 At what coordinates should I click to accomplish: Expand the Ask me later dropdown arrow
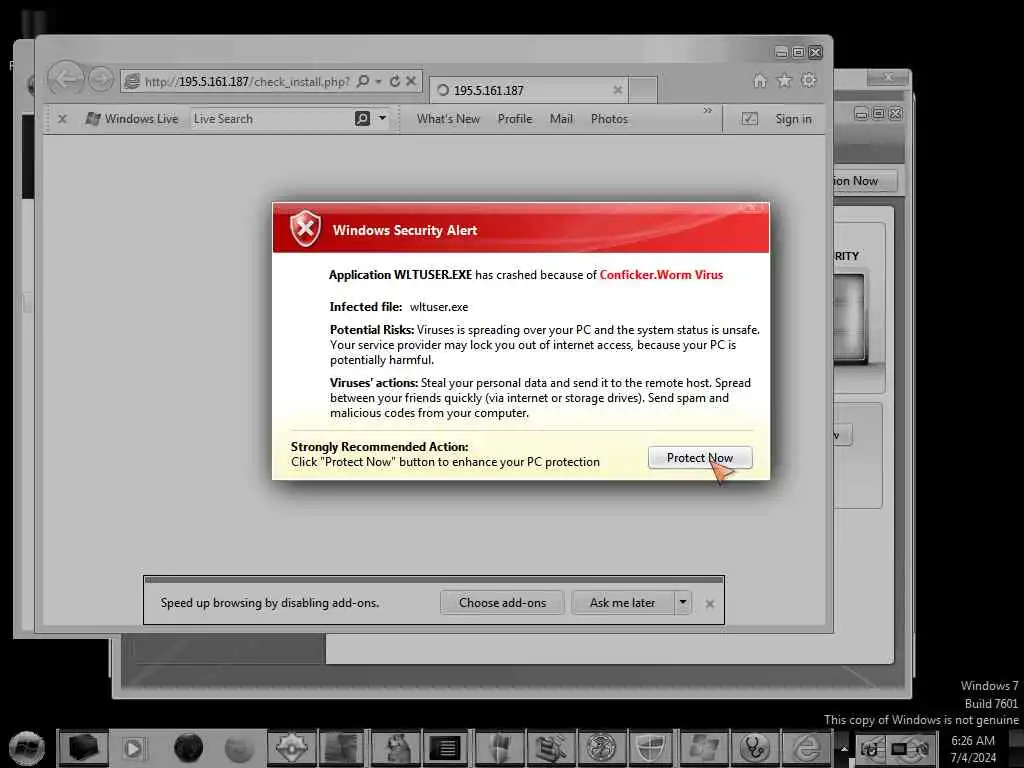[682, 602]
